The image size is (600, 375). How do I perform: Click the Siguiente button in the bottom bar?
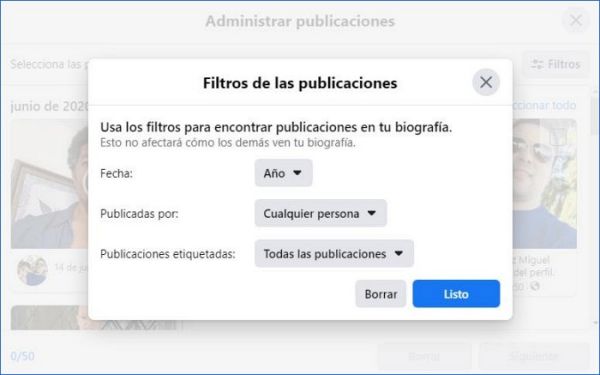[533, 356]
